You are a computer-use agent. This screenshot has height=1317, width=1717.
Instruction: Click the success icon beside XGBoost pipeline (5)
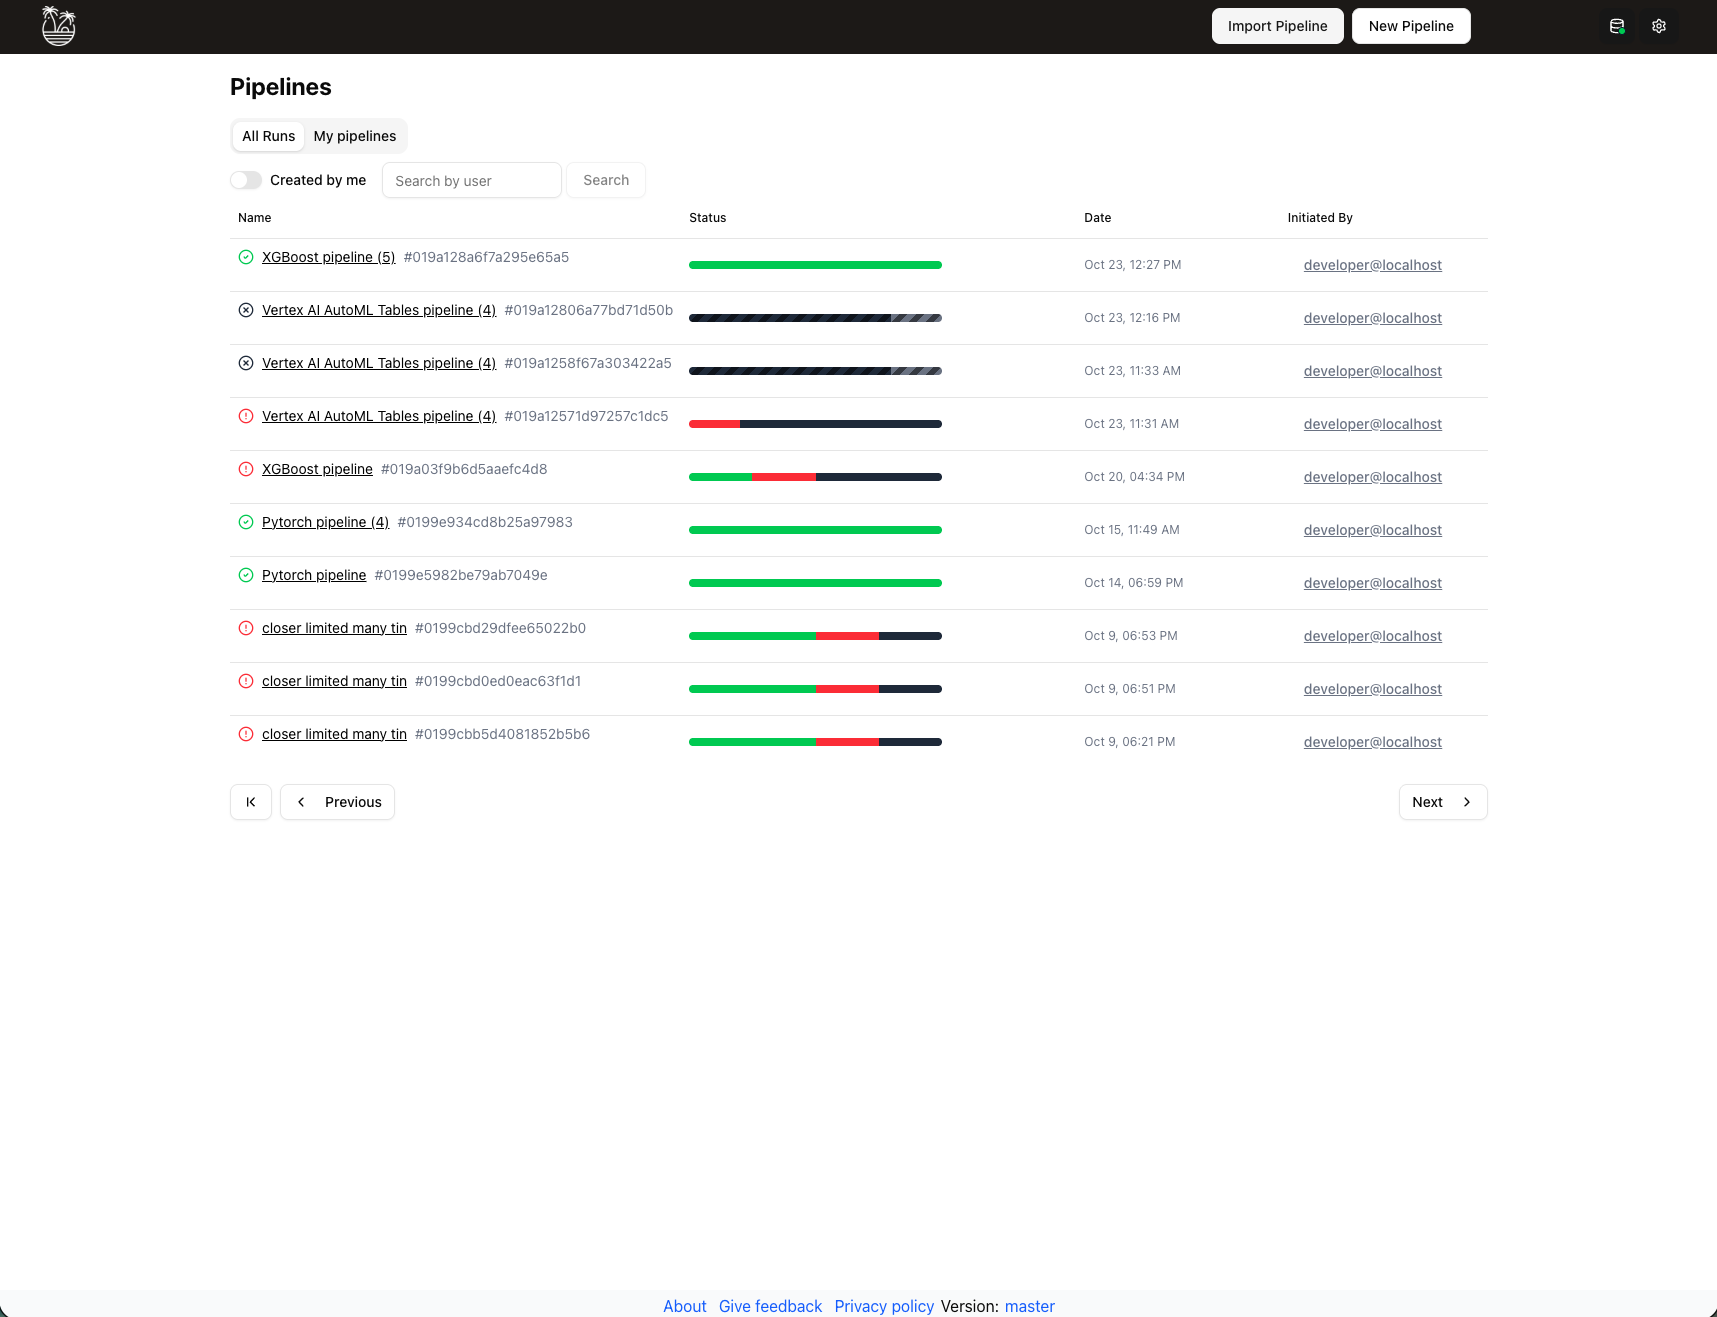[246, 257]
